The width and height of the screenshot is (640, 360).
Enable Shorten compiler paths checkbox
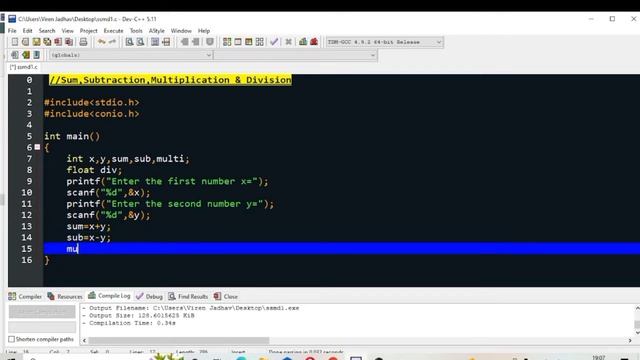pyautogui.click(x=11, y=339)
